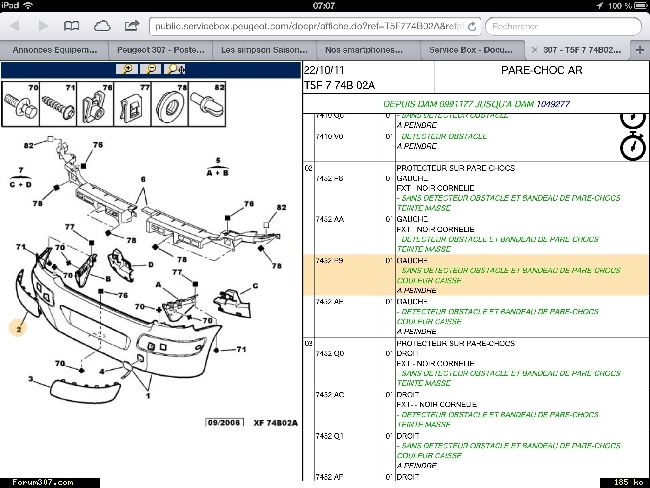Tap the battery indicator in status bar
The height and width of the screenshot is (488, 650).
click(641, 5)
